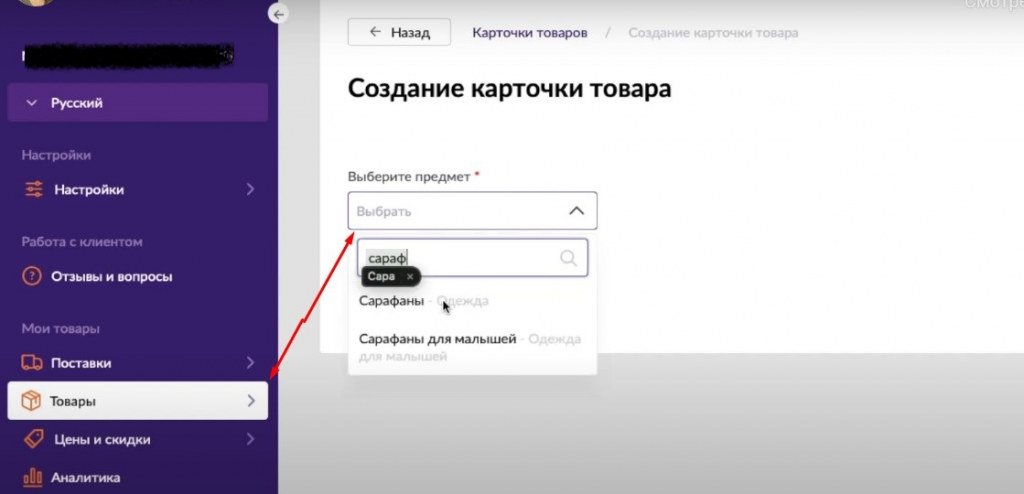
Task: Click the sliders icon beside Настройки
Action: click(x=33, y=190)
